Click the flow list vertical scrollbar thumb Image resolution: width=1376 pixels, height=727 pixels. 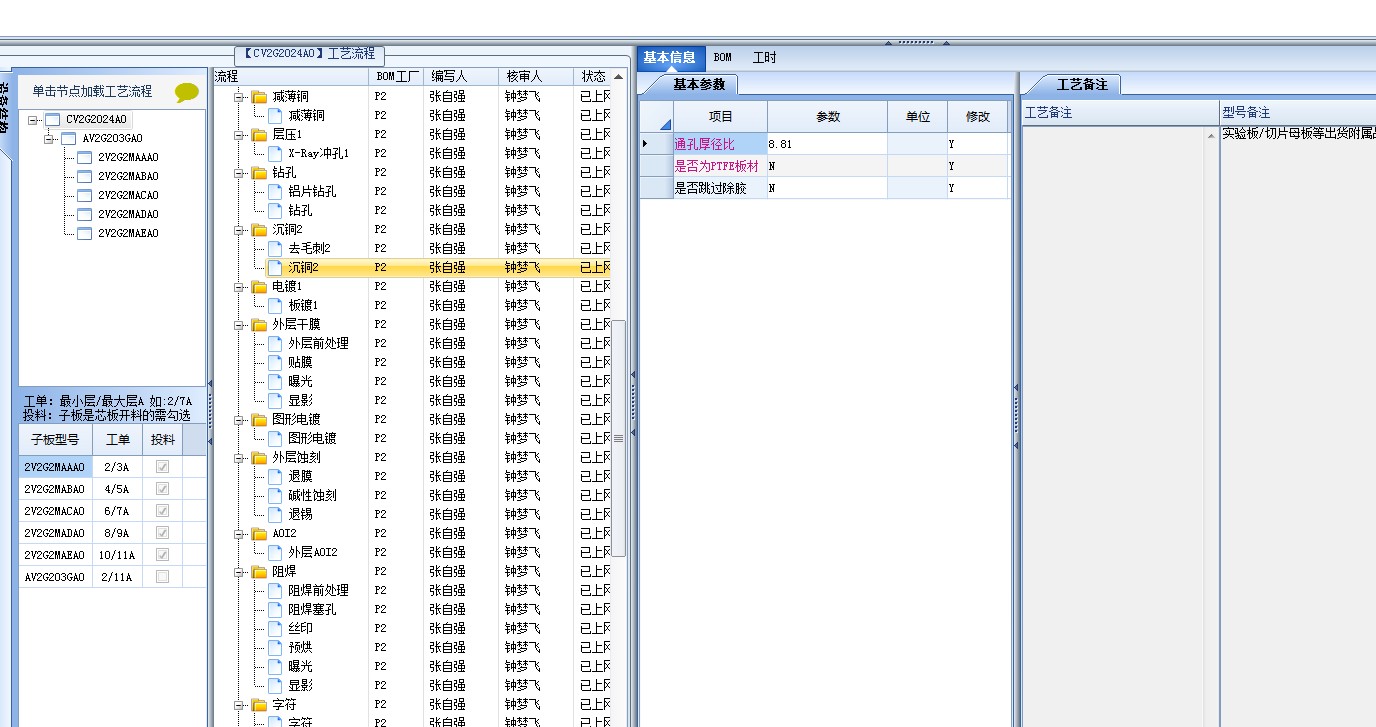point(619,438)
